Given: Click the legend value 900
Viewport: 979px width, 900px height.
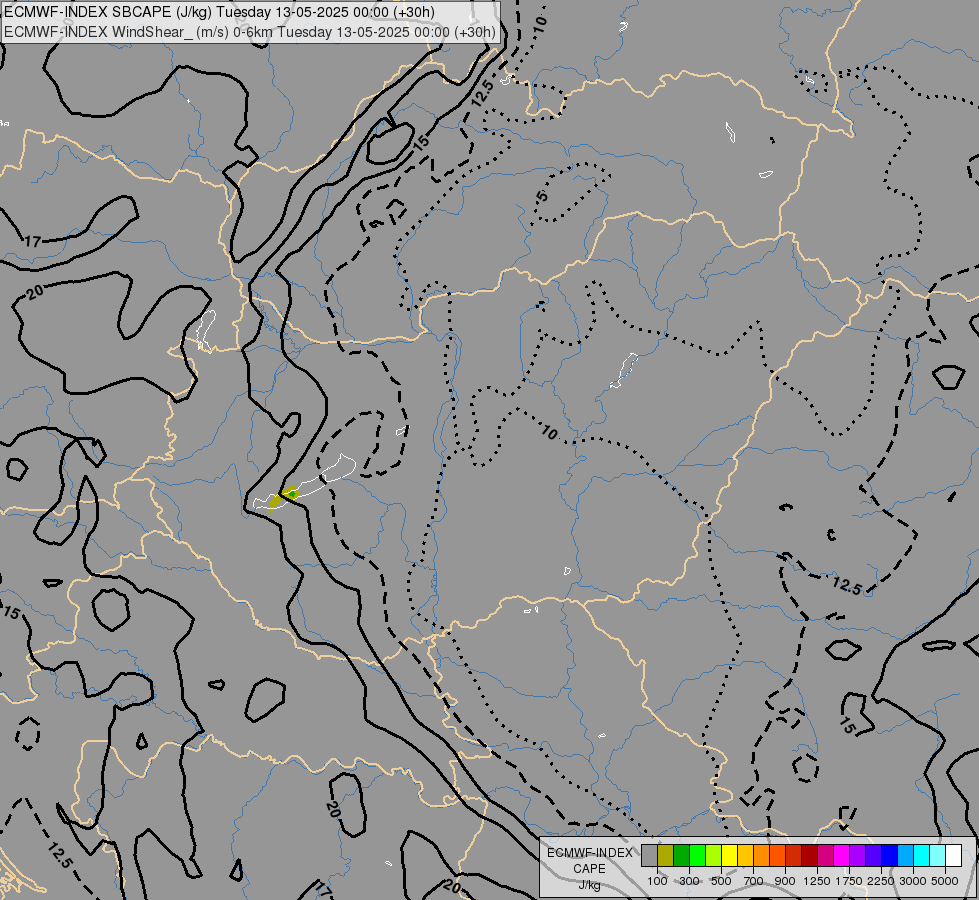Looking at the screenshot, I should [785, 881].
